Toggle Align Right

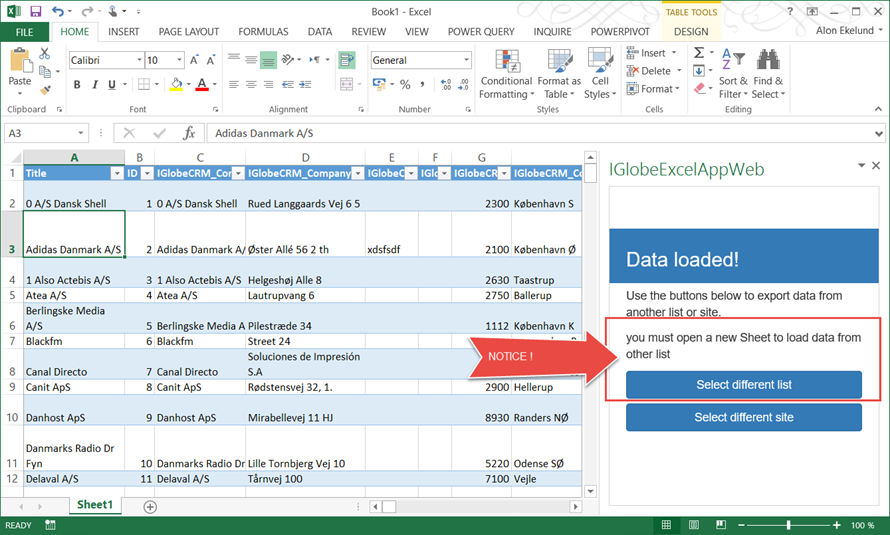pos(268,85)
